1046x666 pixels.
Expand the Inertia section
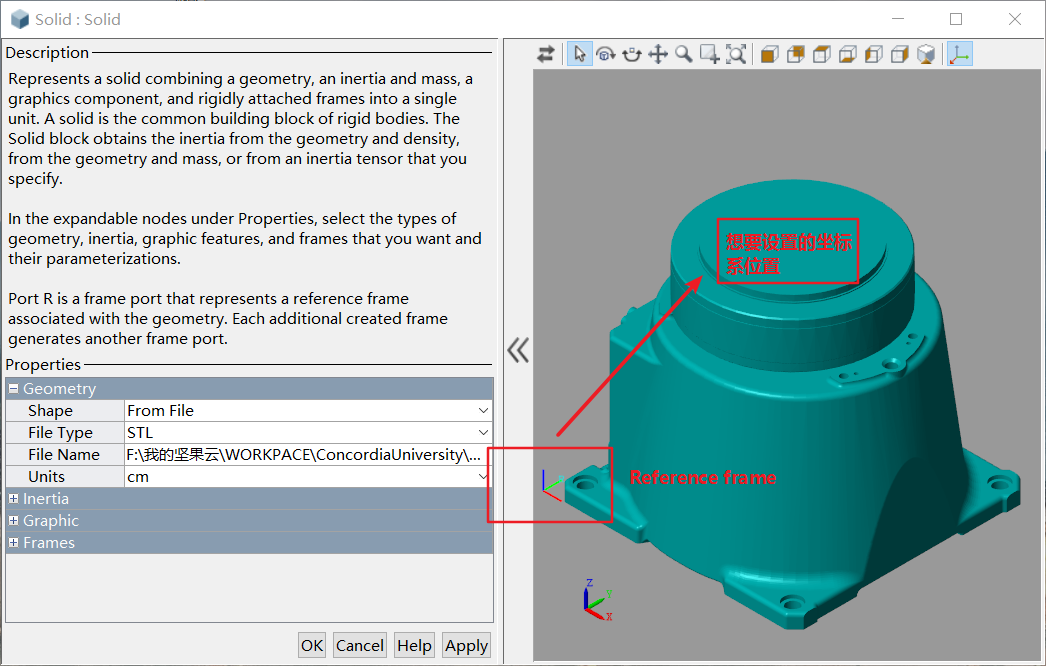[12, 498]
